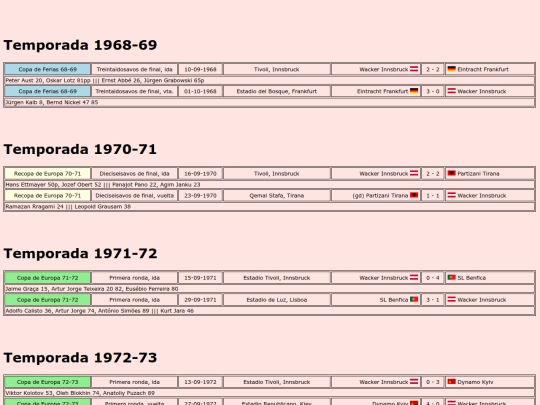Image resolution: width=540 pixels, height=405 pixels.
Task: Click the date 10-09-1968
Action: (x=200, y=69)
